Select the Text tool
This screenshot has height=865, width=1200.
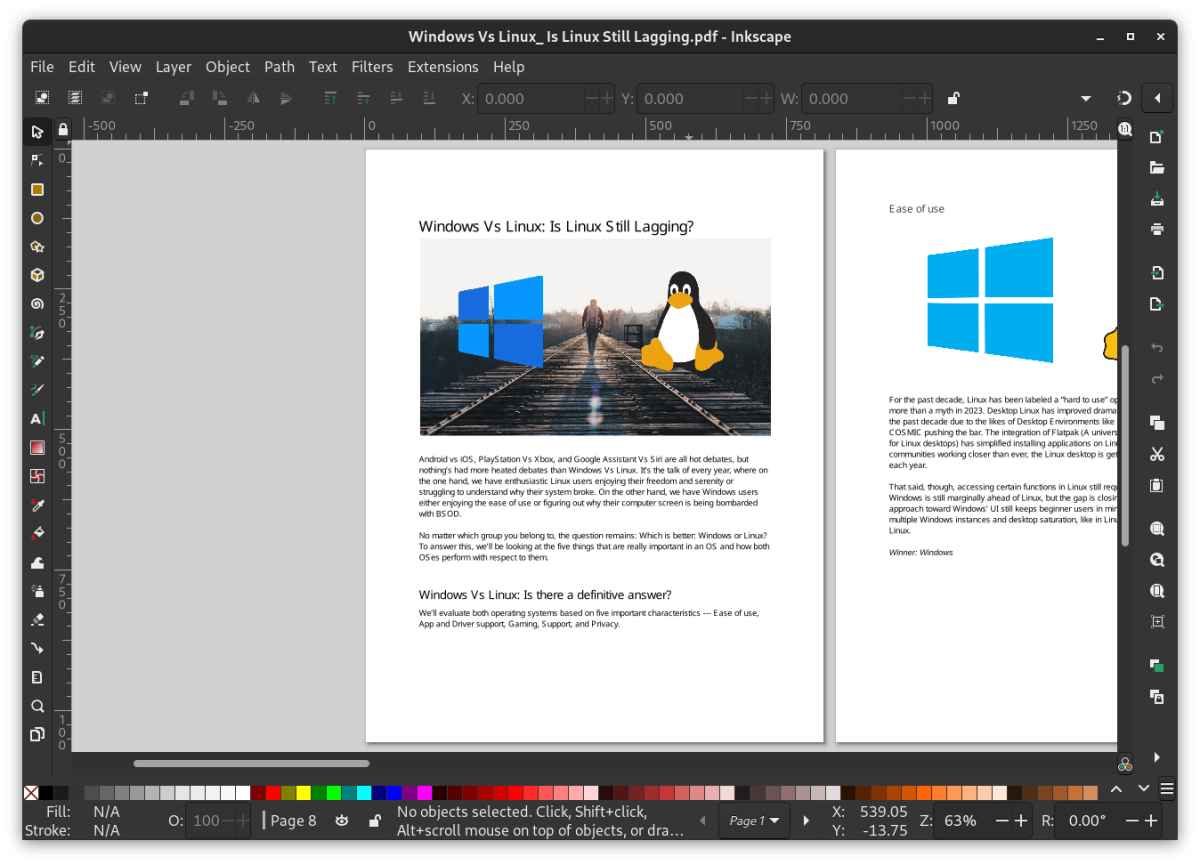[37, 418]
